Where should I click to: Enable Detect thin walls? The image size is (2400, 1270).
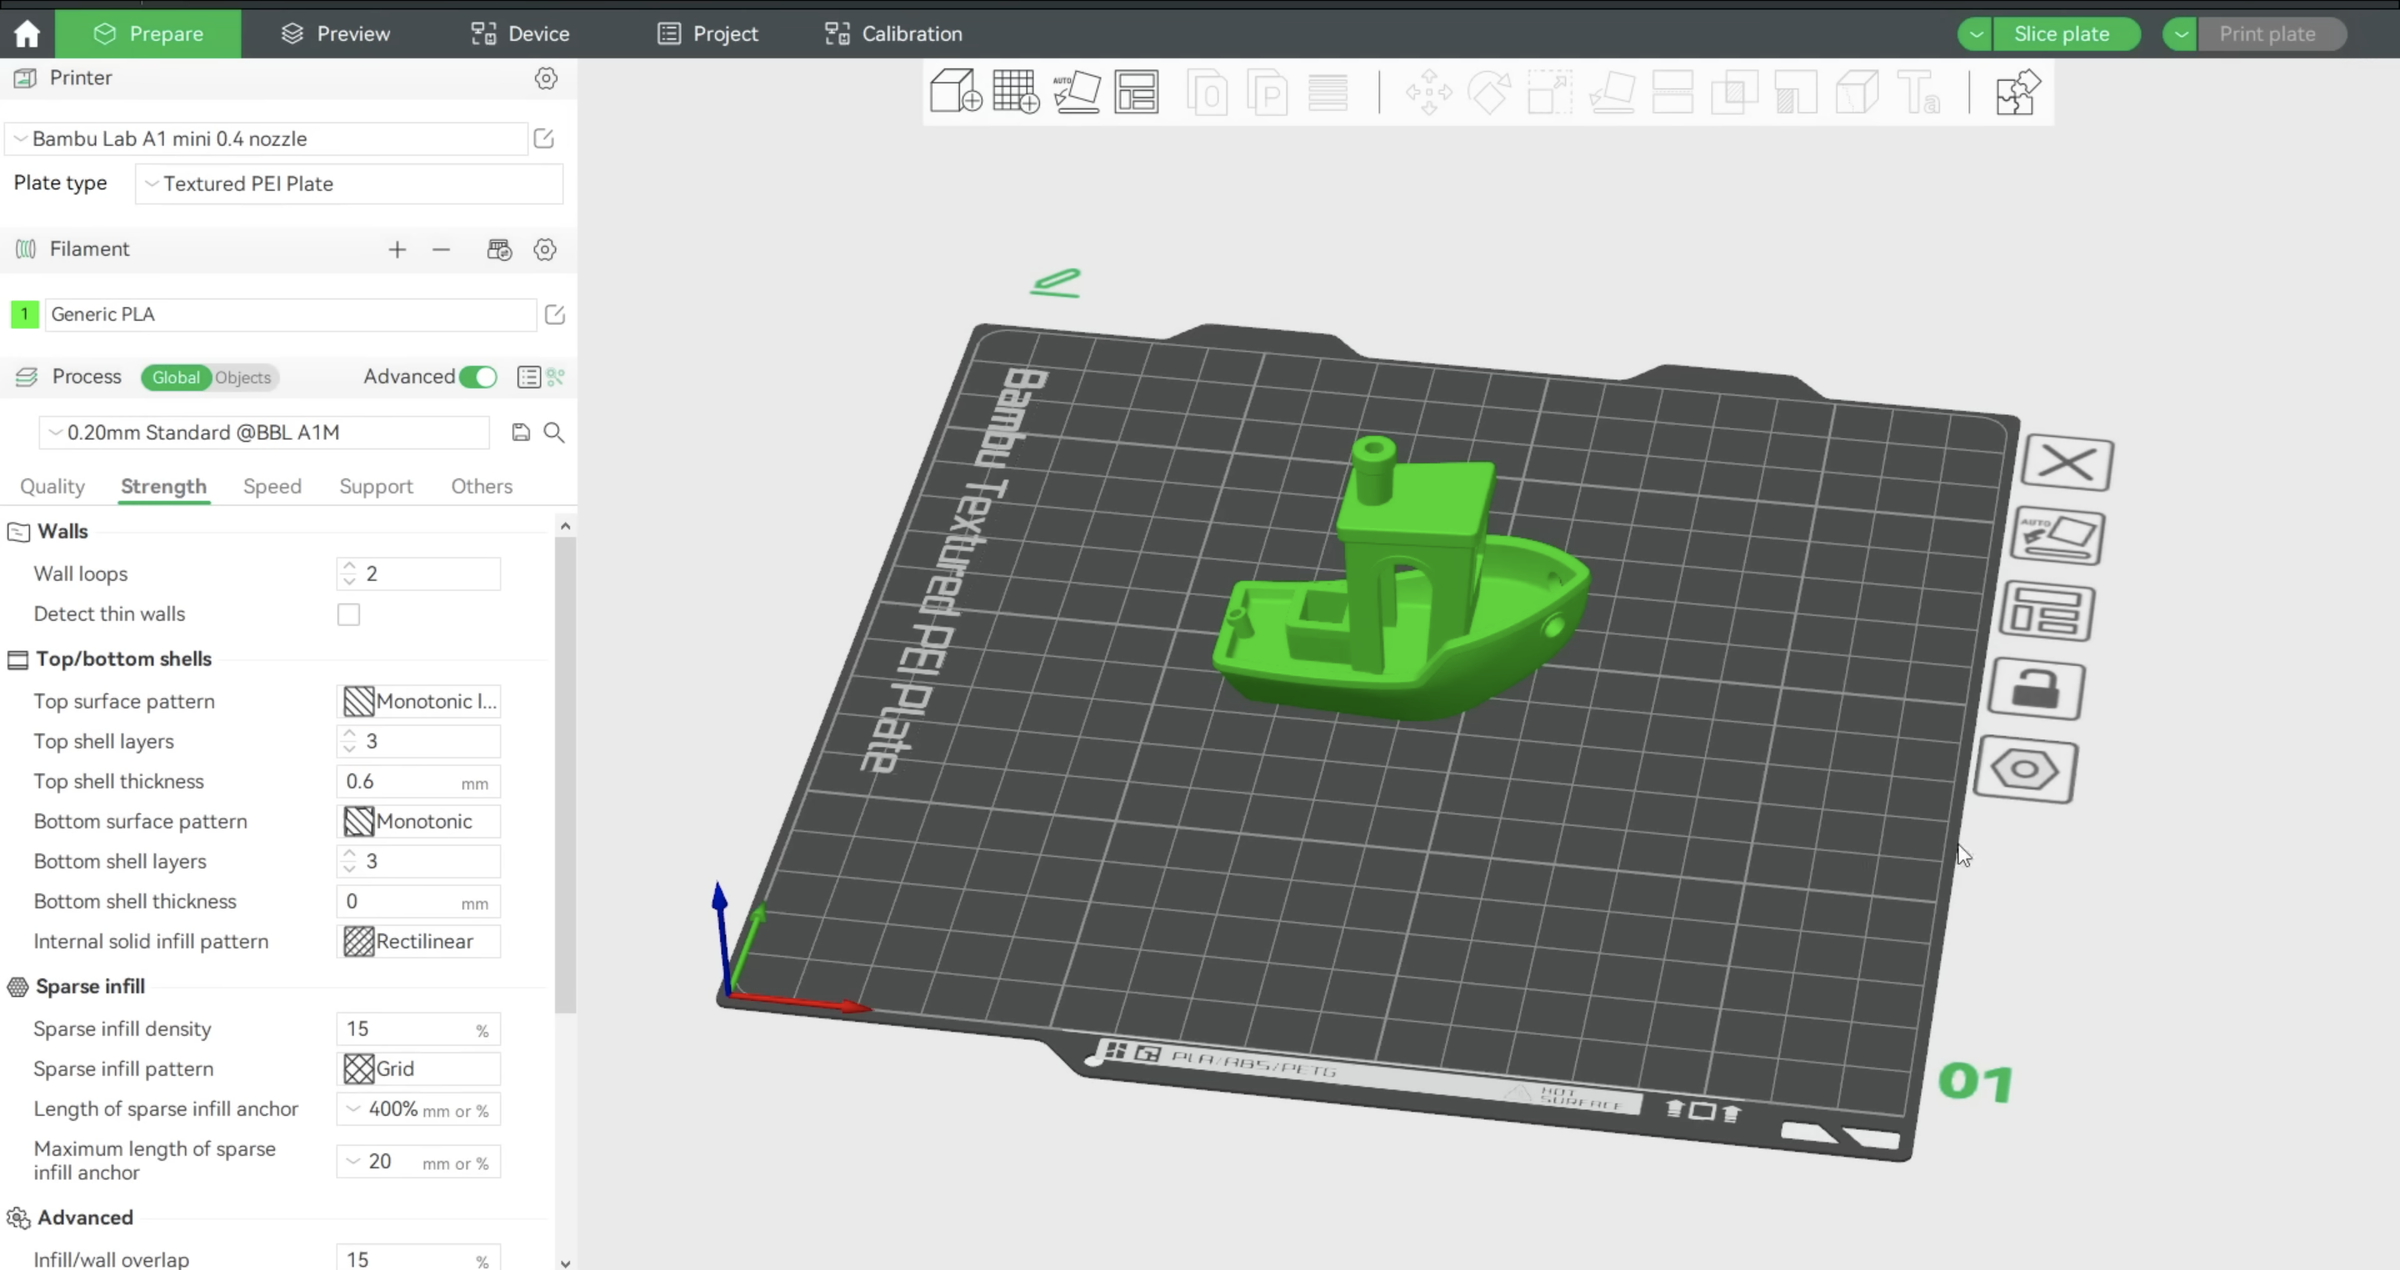(x=348, y=614)
